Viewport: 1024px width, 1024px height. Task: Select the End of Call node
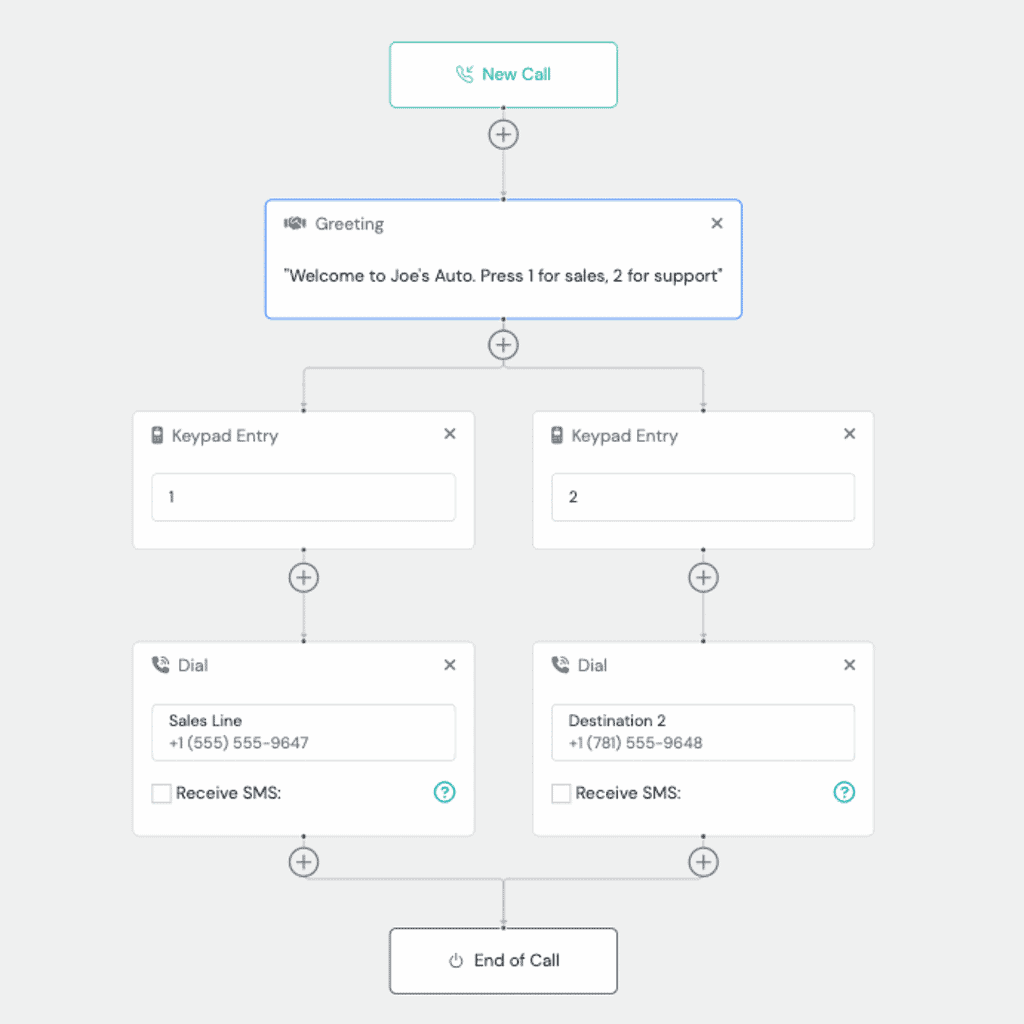pyautogui.click(x=504, y=961)
